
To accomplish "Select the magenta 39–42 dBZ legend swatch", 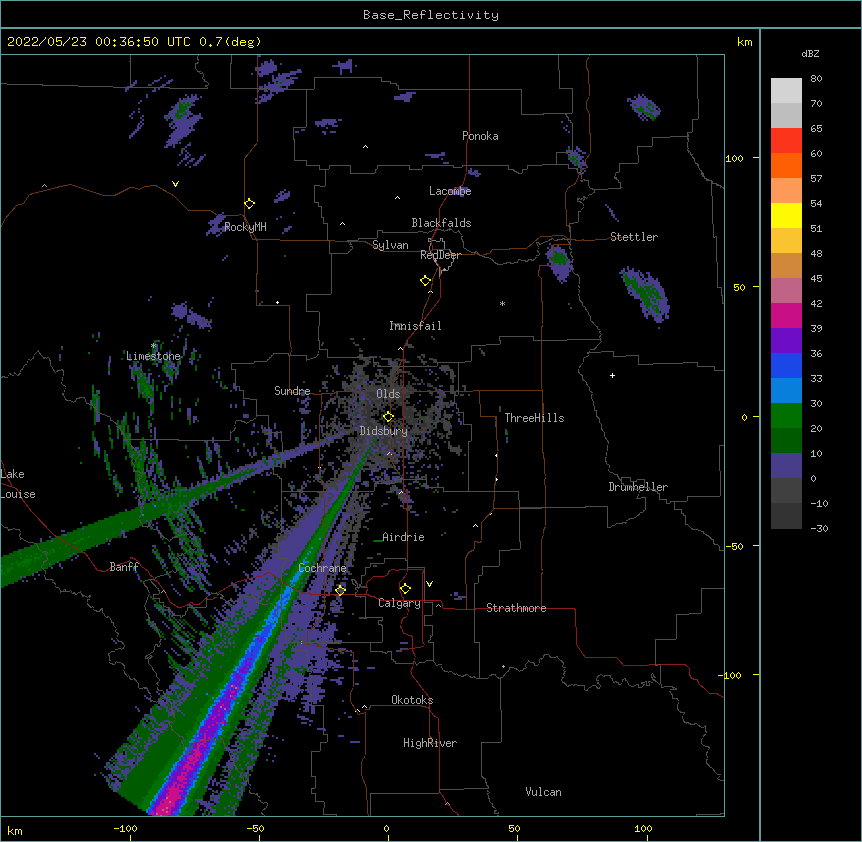I will pos(786,315).
